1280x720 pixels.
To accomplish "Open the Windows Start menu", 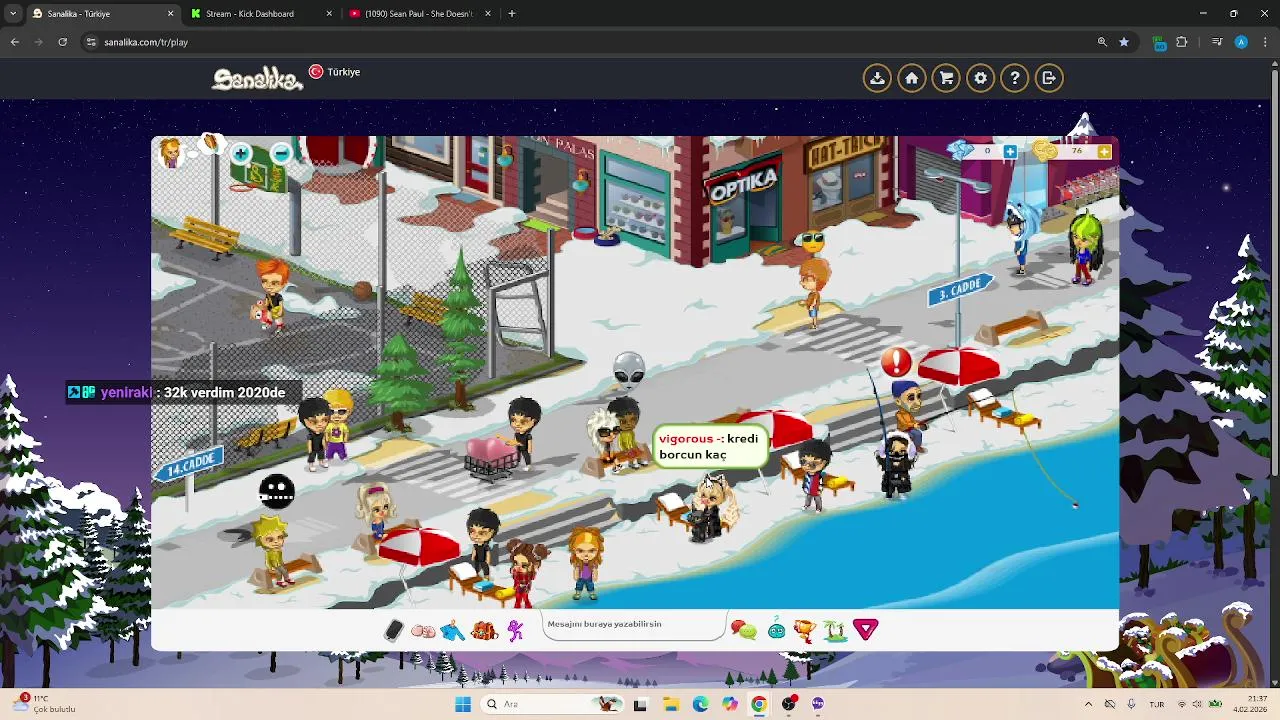I will click(463, 704).
